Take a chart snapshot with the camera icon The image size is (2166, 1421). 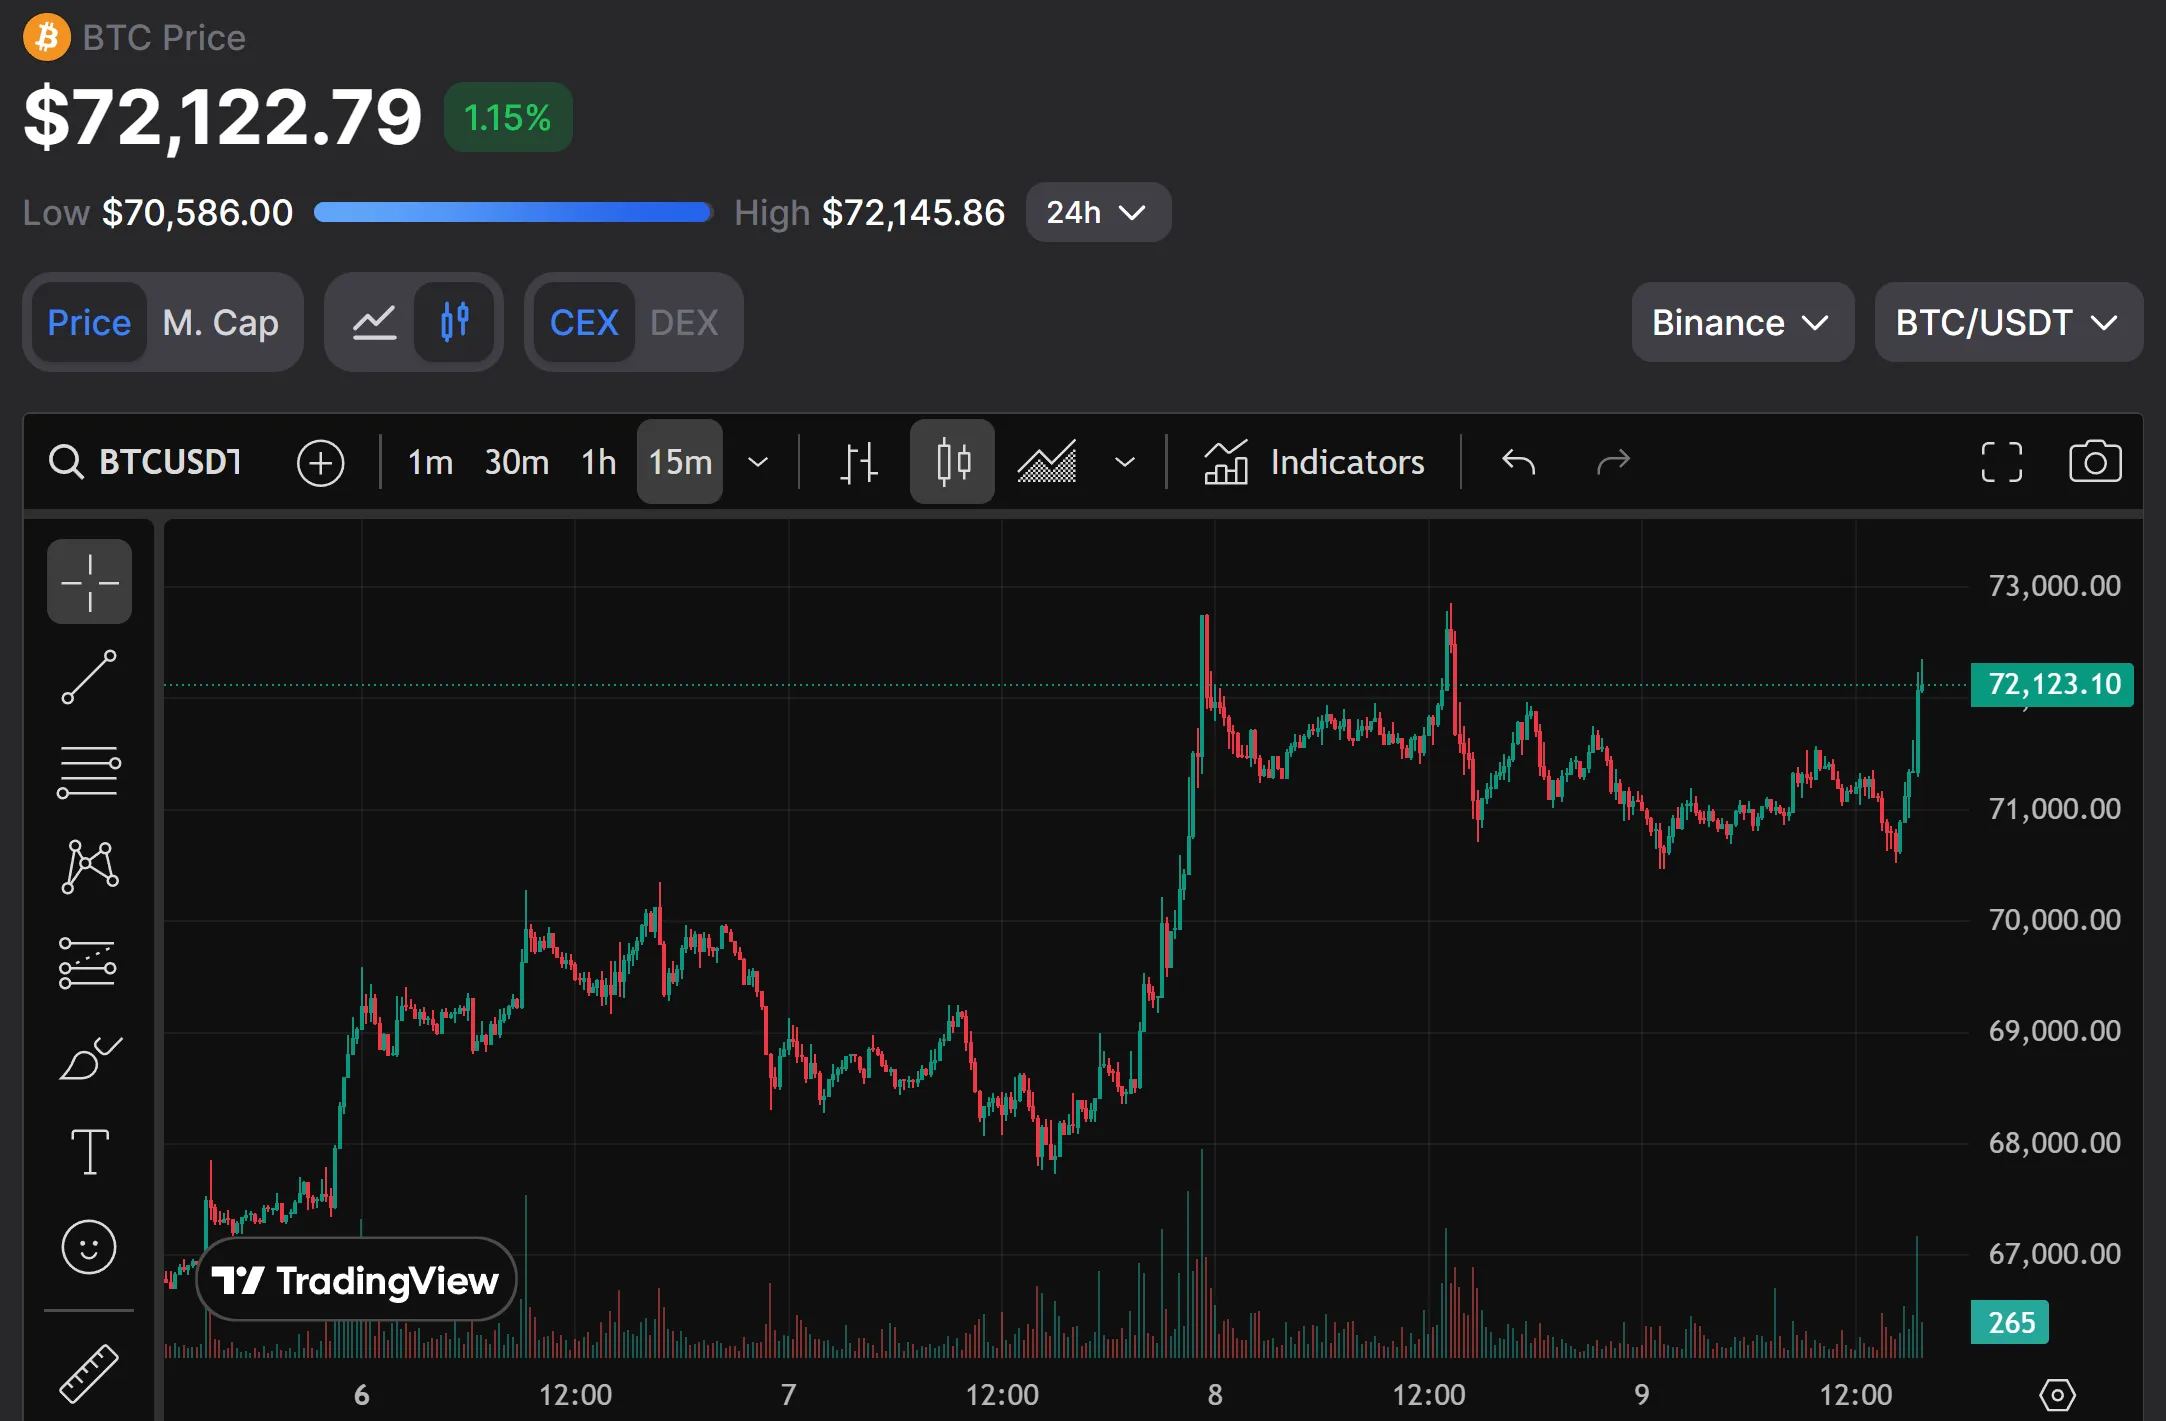(2095, 461)
